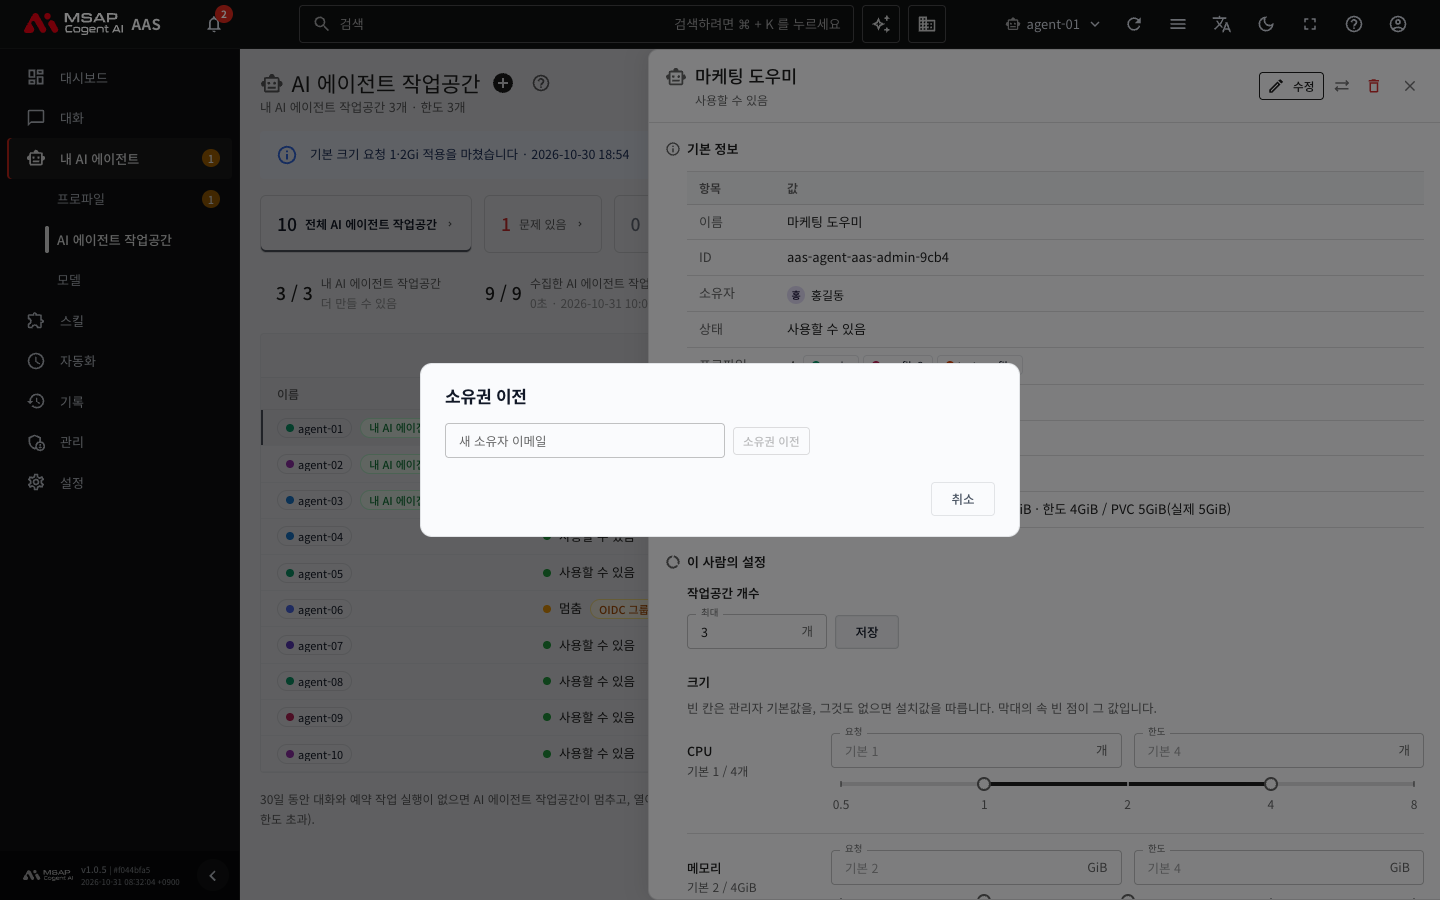Select 내 AI 에이전트 in sidebar
The image size is (1440, 900).
click(120, 159)
